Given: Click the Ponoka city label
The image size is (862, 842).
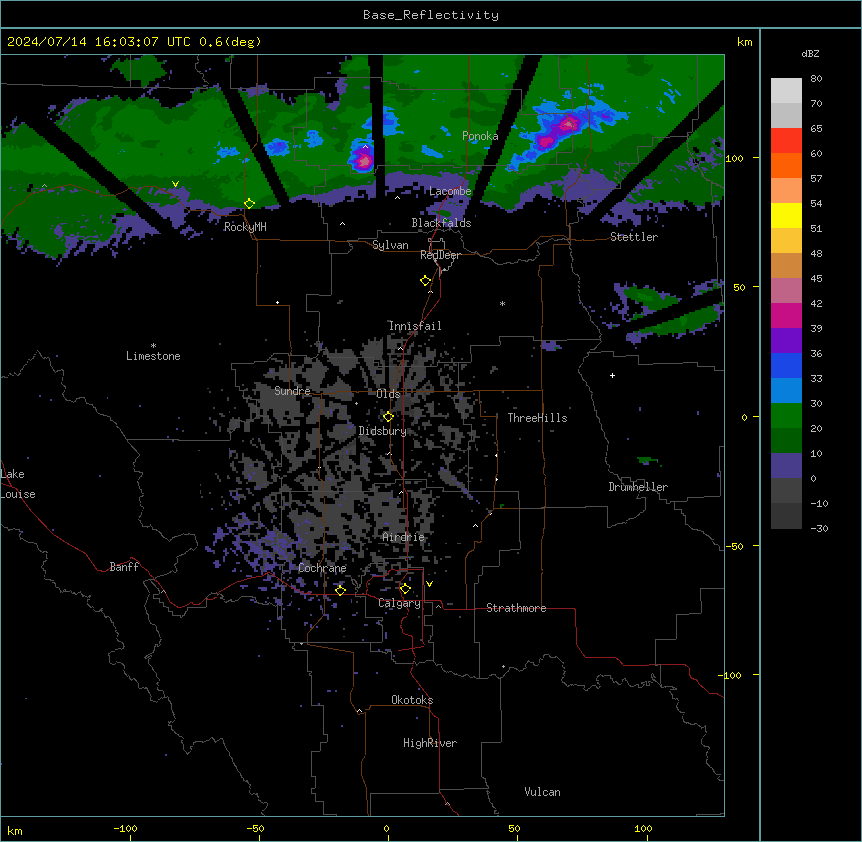Looking at the screenshot, I should 480,136.
